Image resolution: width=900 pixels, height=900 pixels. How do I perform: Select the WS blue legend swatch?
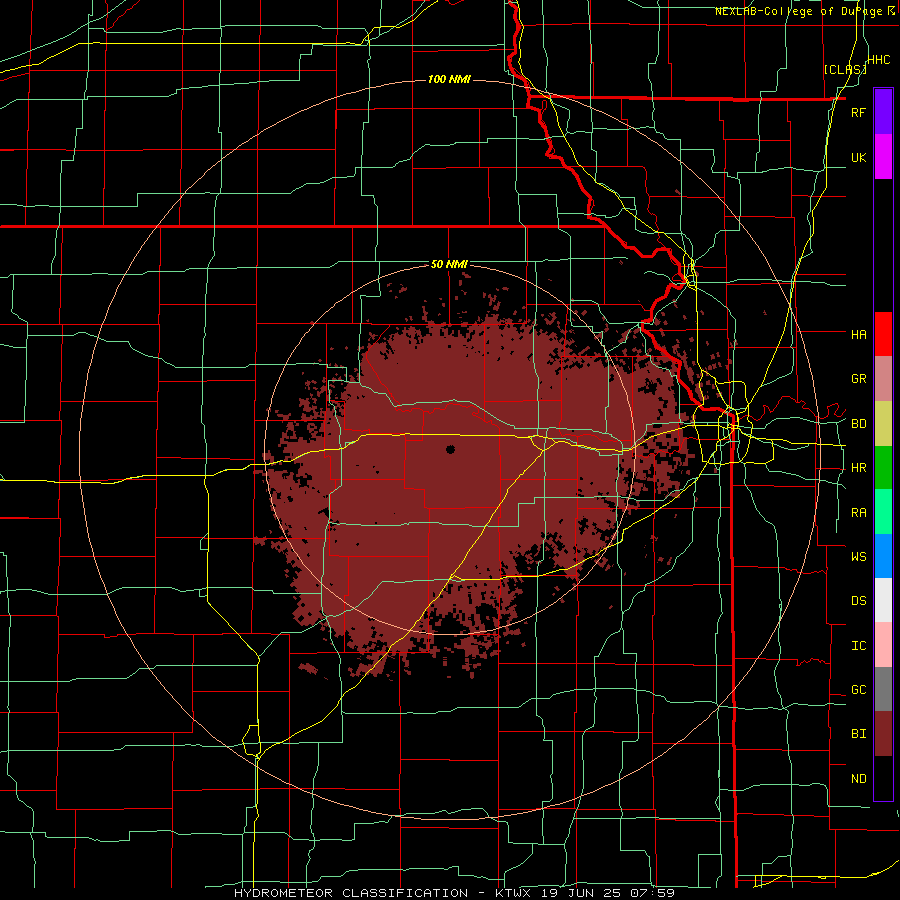[x=883, y=556]
